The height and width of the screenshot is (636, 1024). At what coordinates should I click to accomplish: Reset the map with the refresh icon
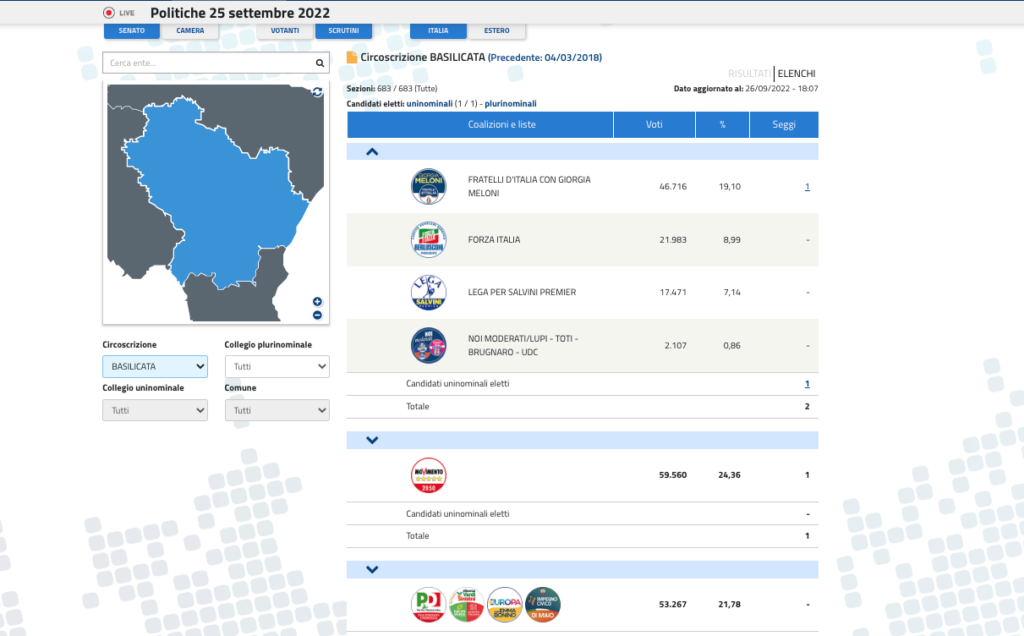coord(317,92)
